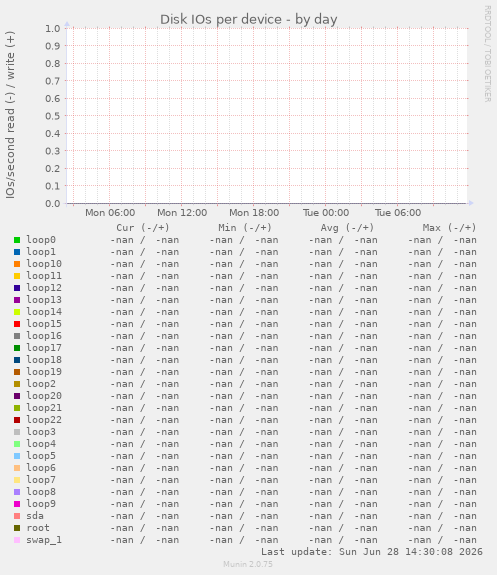Click the 0.0 y-axis value
The image size is (497, 575).
[52, 204]
